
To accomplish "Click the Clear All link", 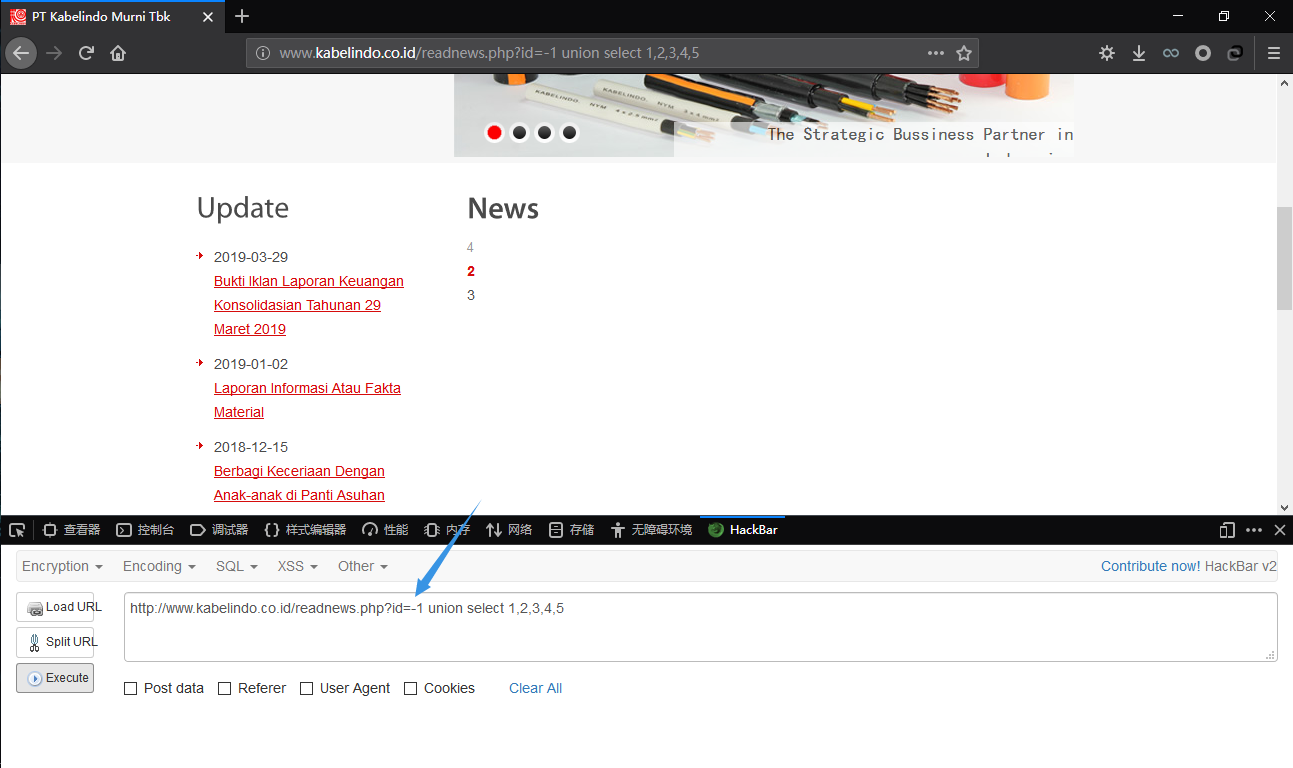I will click(x=535, y=688).
